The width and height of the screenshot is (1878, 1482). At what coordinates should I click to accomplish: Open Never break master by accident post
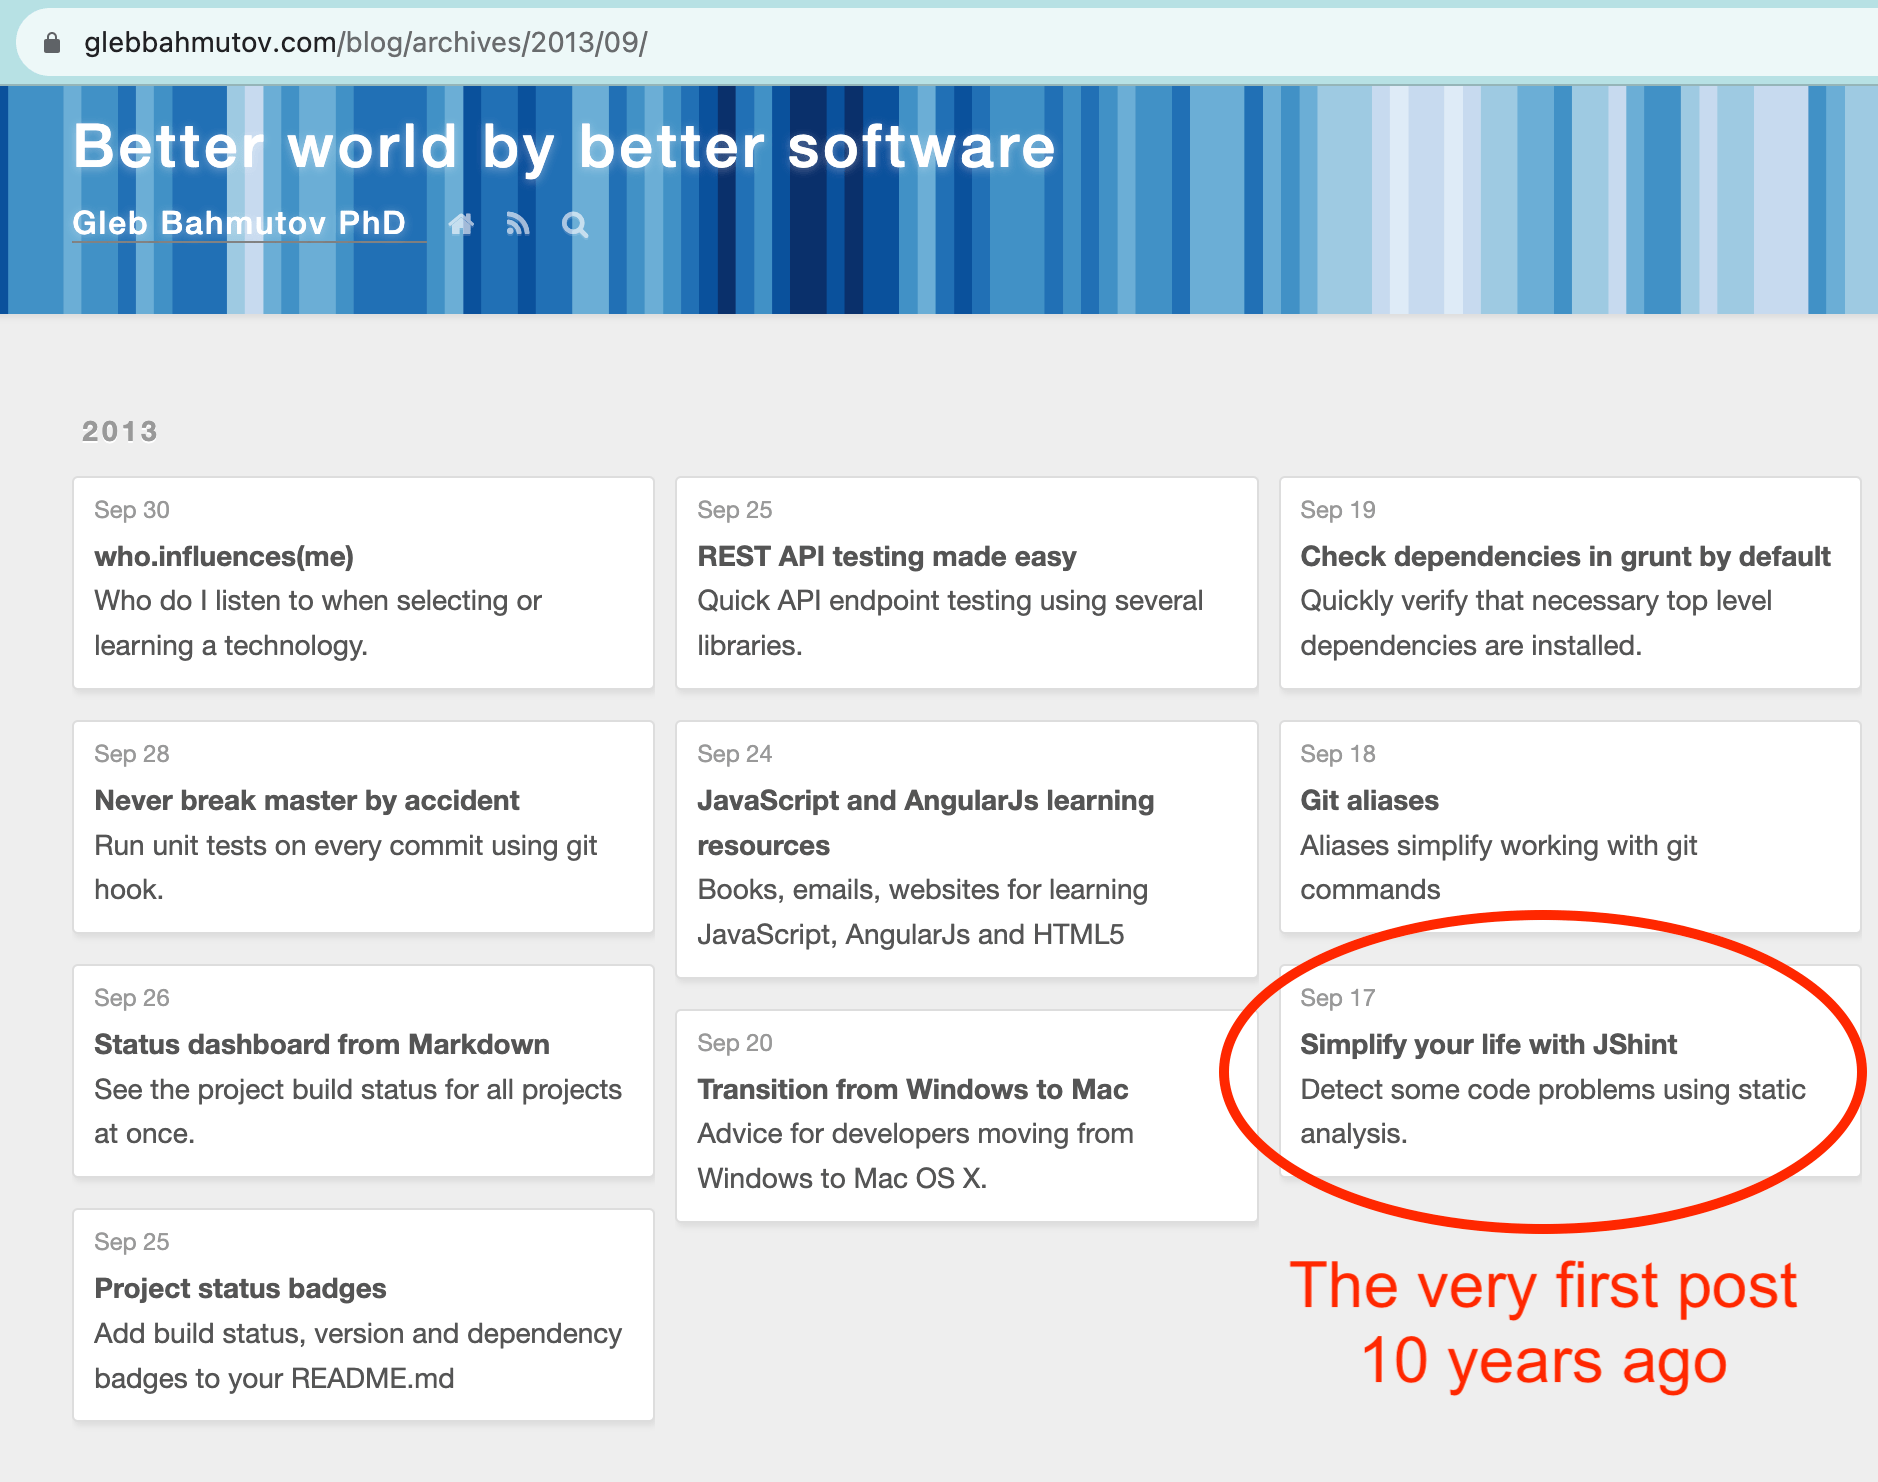pyautogui.click(x=307, y=800)
